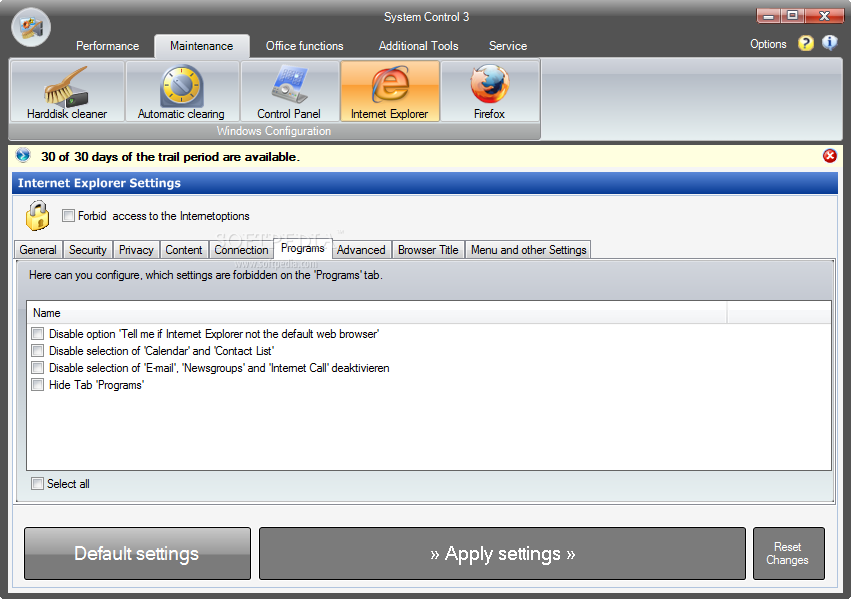Select the Programs settings tab
The width and height of the screenshot is (851, 599).
point(303,248)
